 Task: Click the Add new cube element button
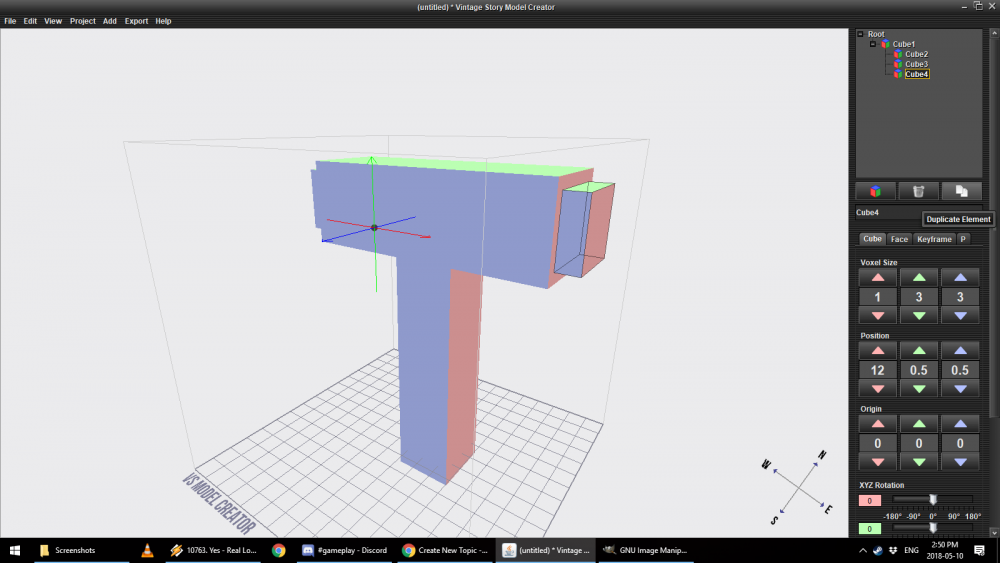pyautogui.click(x=875, y=191)
